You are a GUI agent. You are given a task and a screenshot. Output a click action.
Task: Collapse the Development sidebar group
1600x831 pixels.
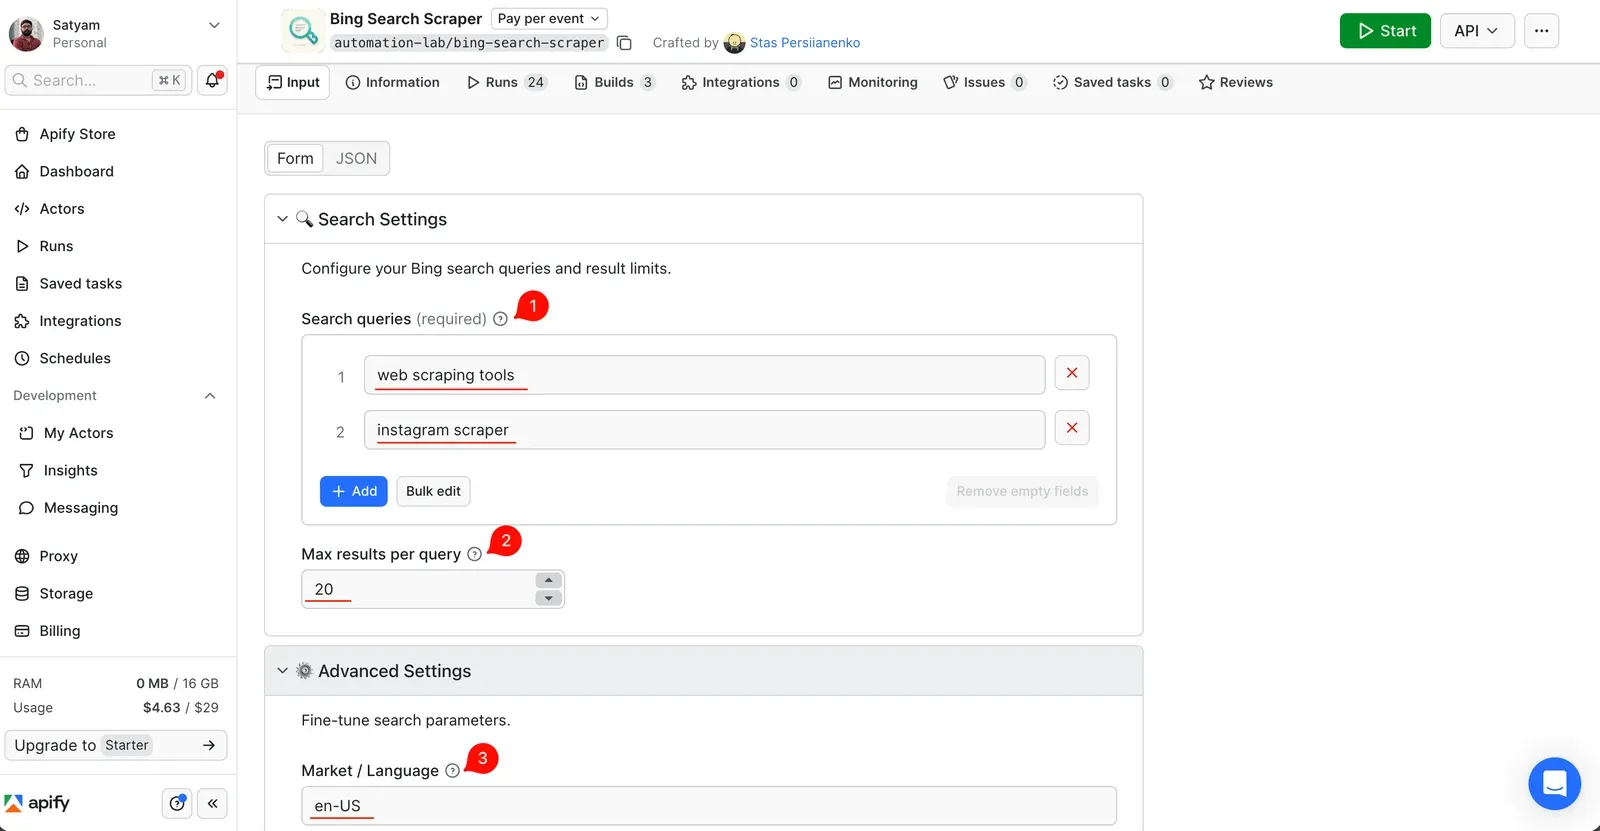coord(210,396)
